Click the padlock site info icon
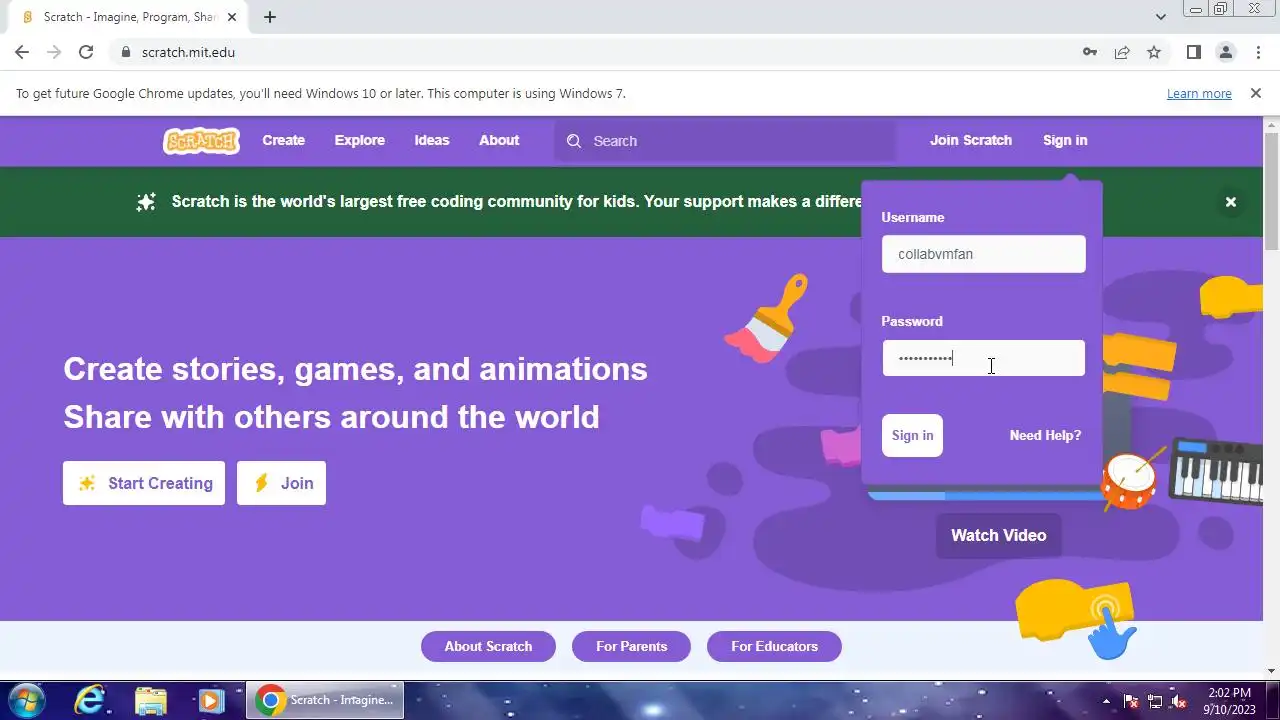Image resolution: width=1280 pixels, height=720 pixels. tap(126, 52)
